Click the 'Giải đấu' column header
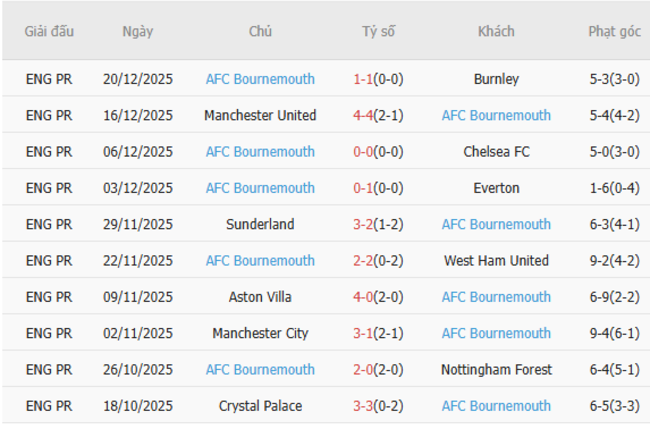This screenshot has height=429, width=650. 49,32
